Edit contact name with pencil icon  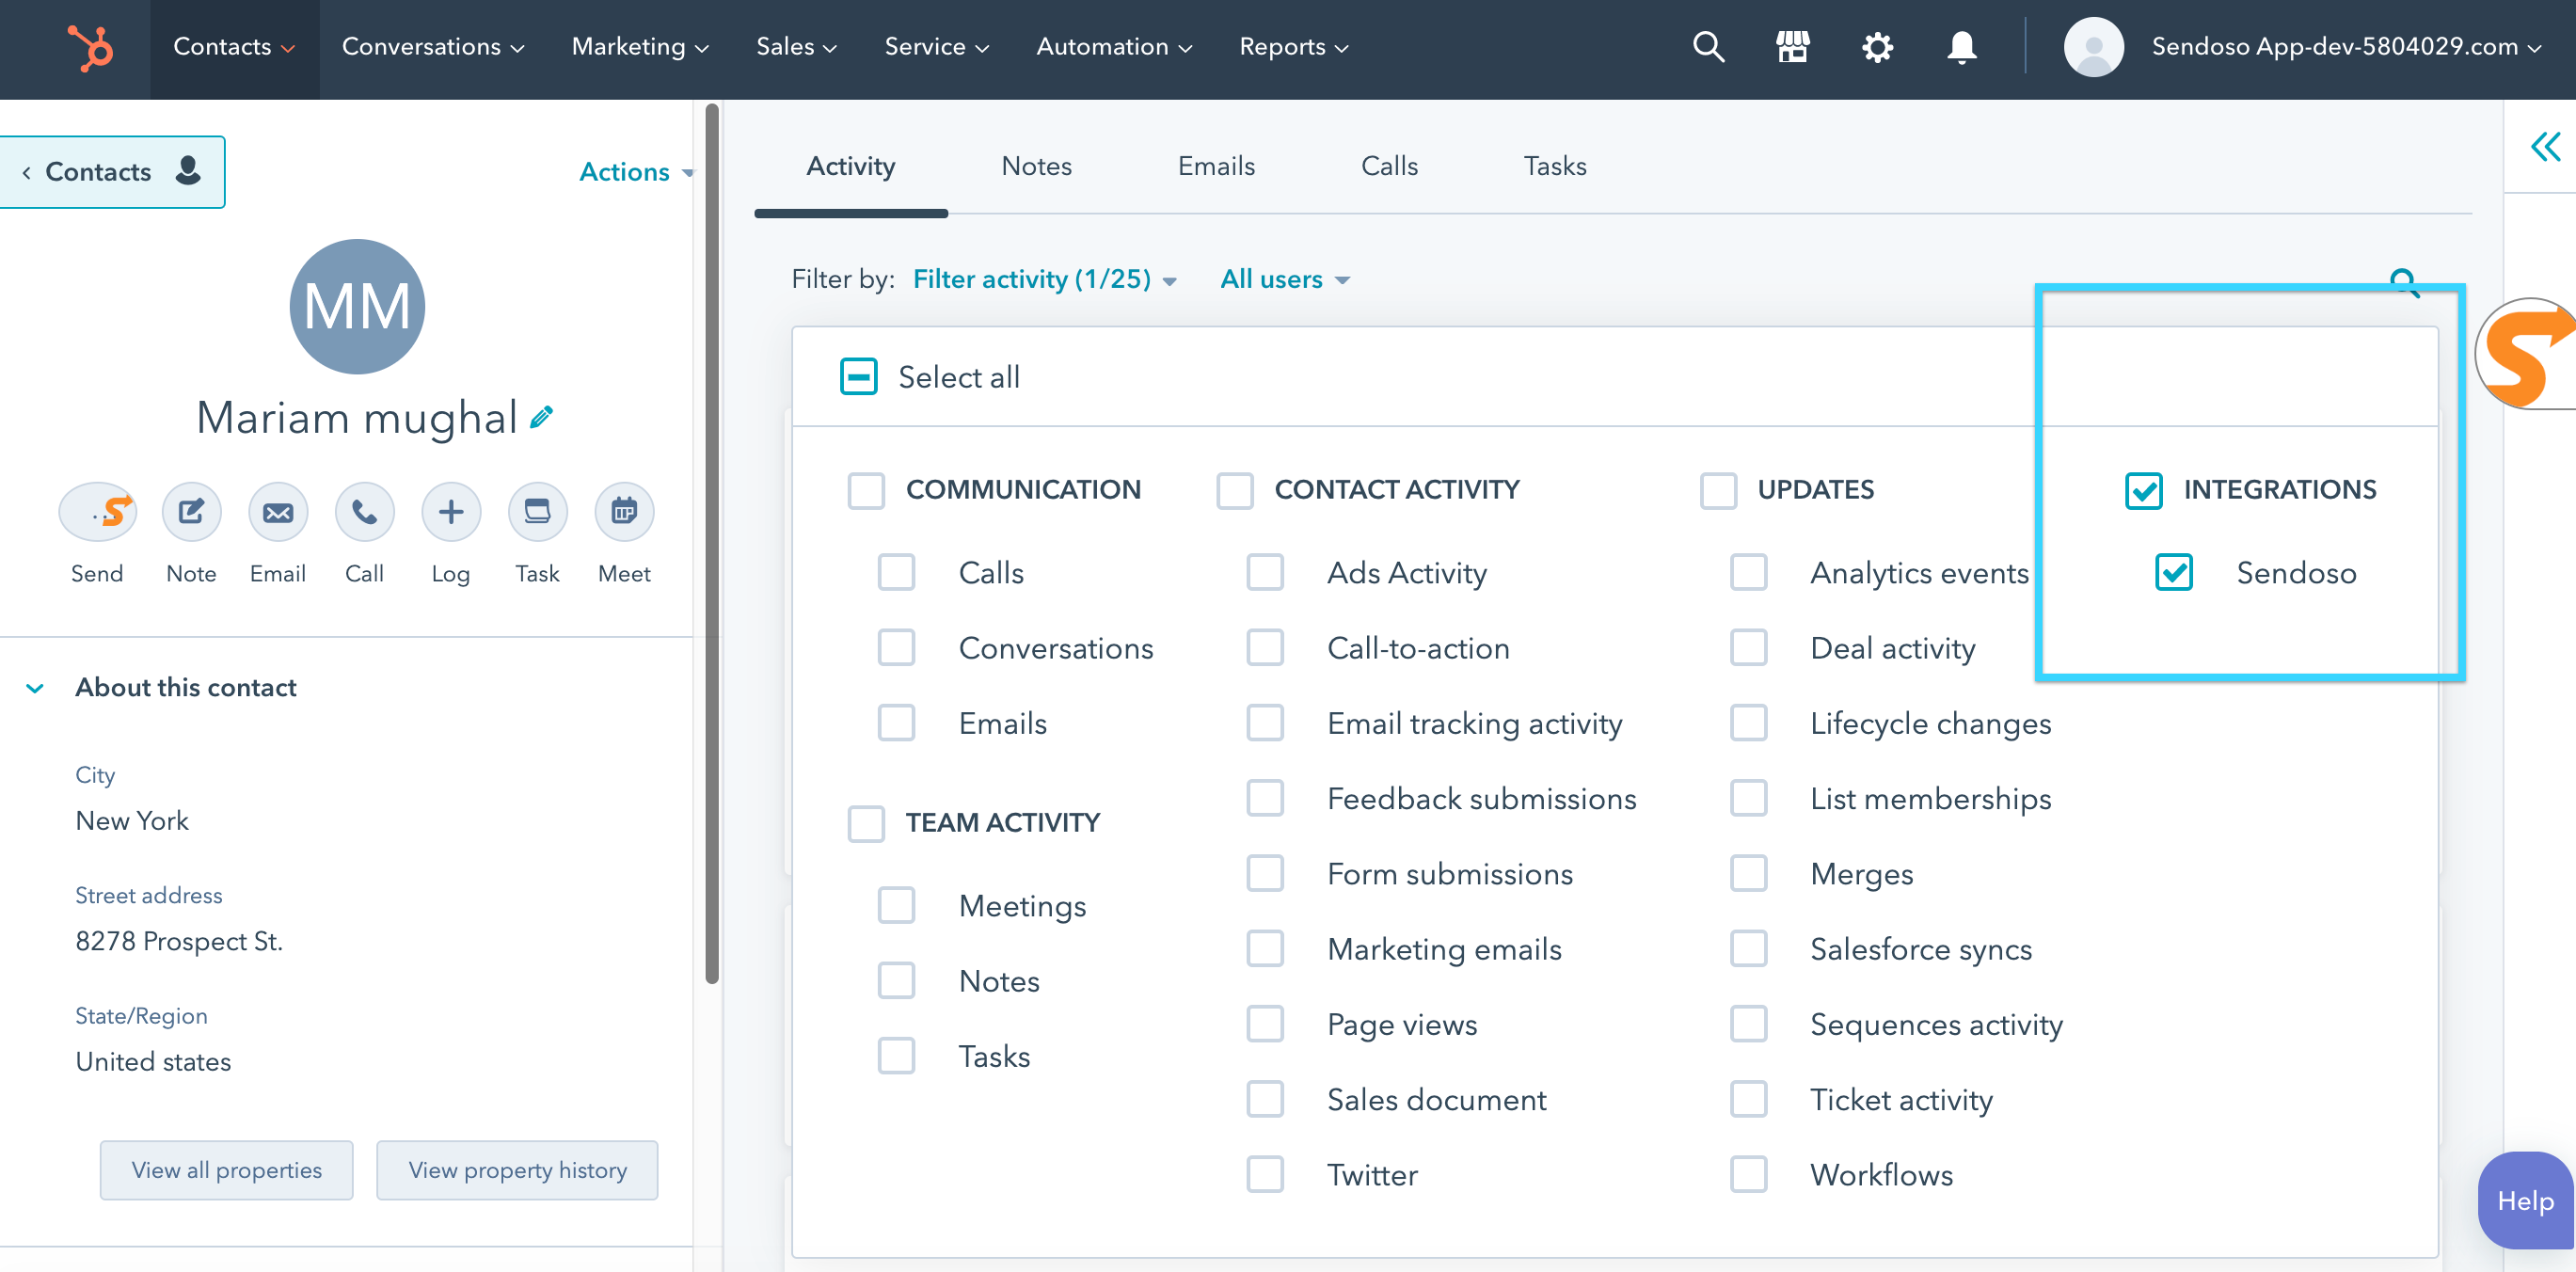[542, 417]
